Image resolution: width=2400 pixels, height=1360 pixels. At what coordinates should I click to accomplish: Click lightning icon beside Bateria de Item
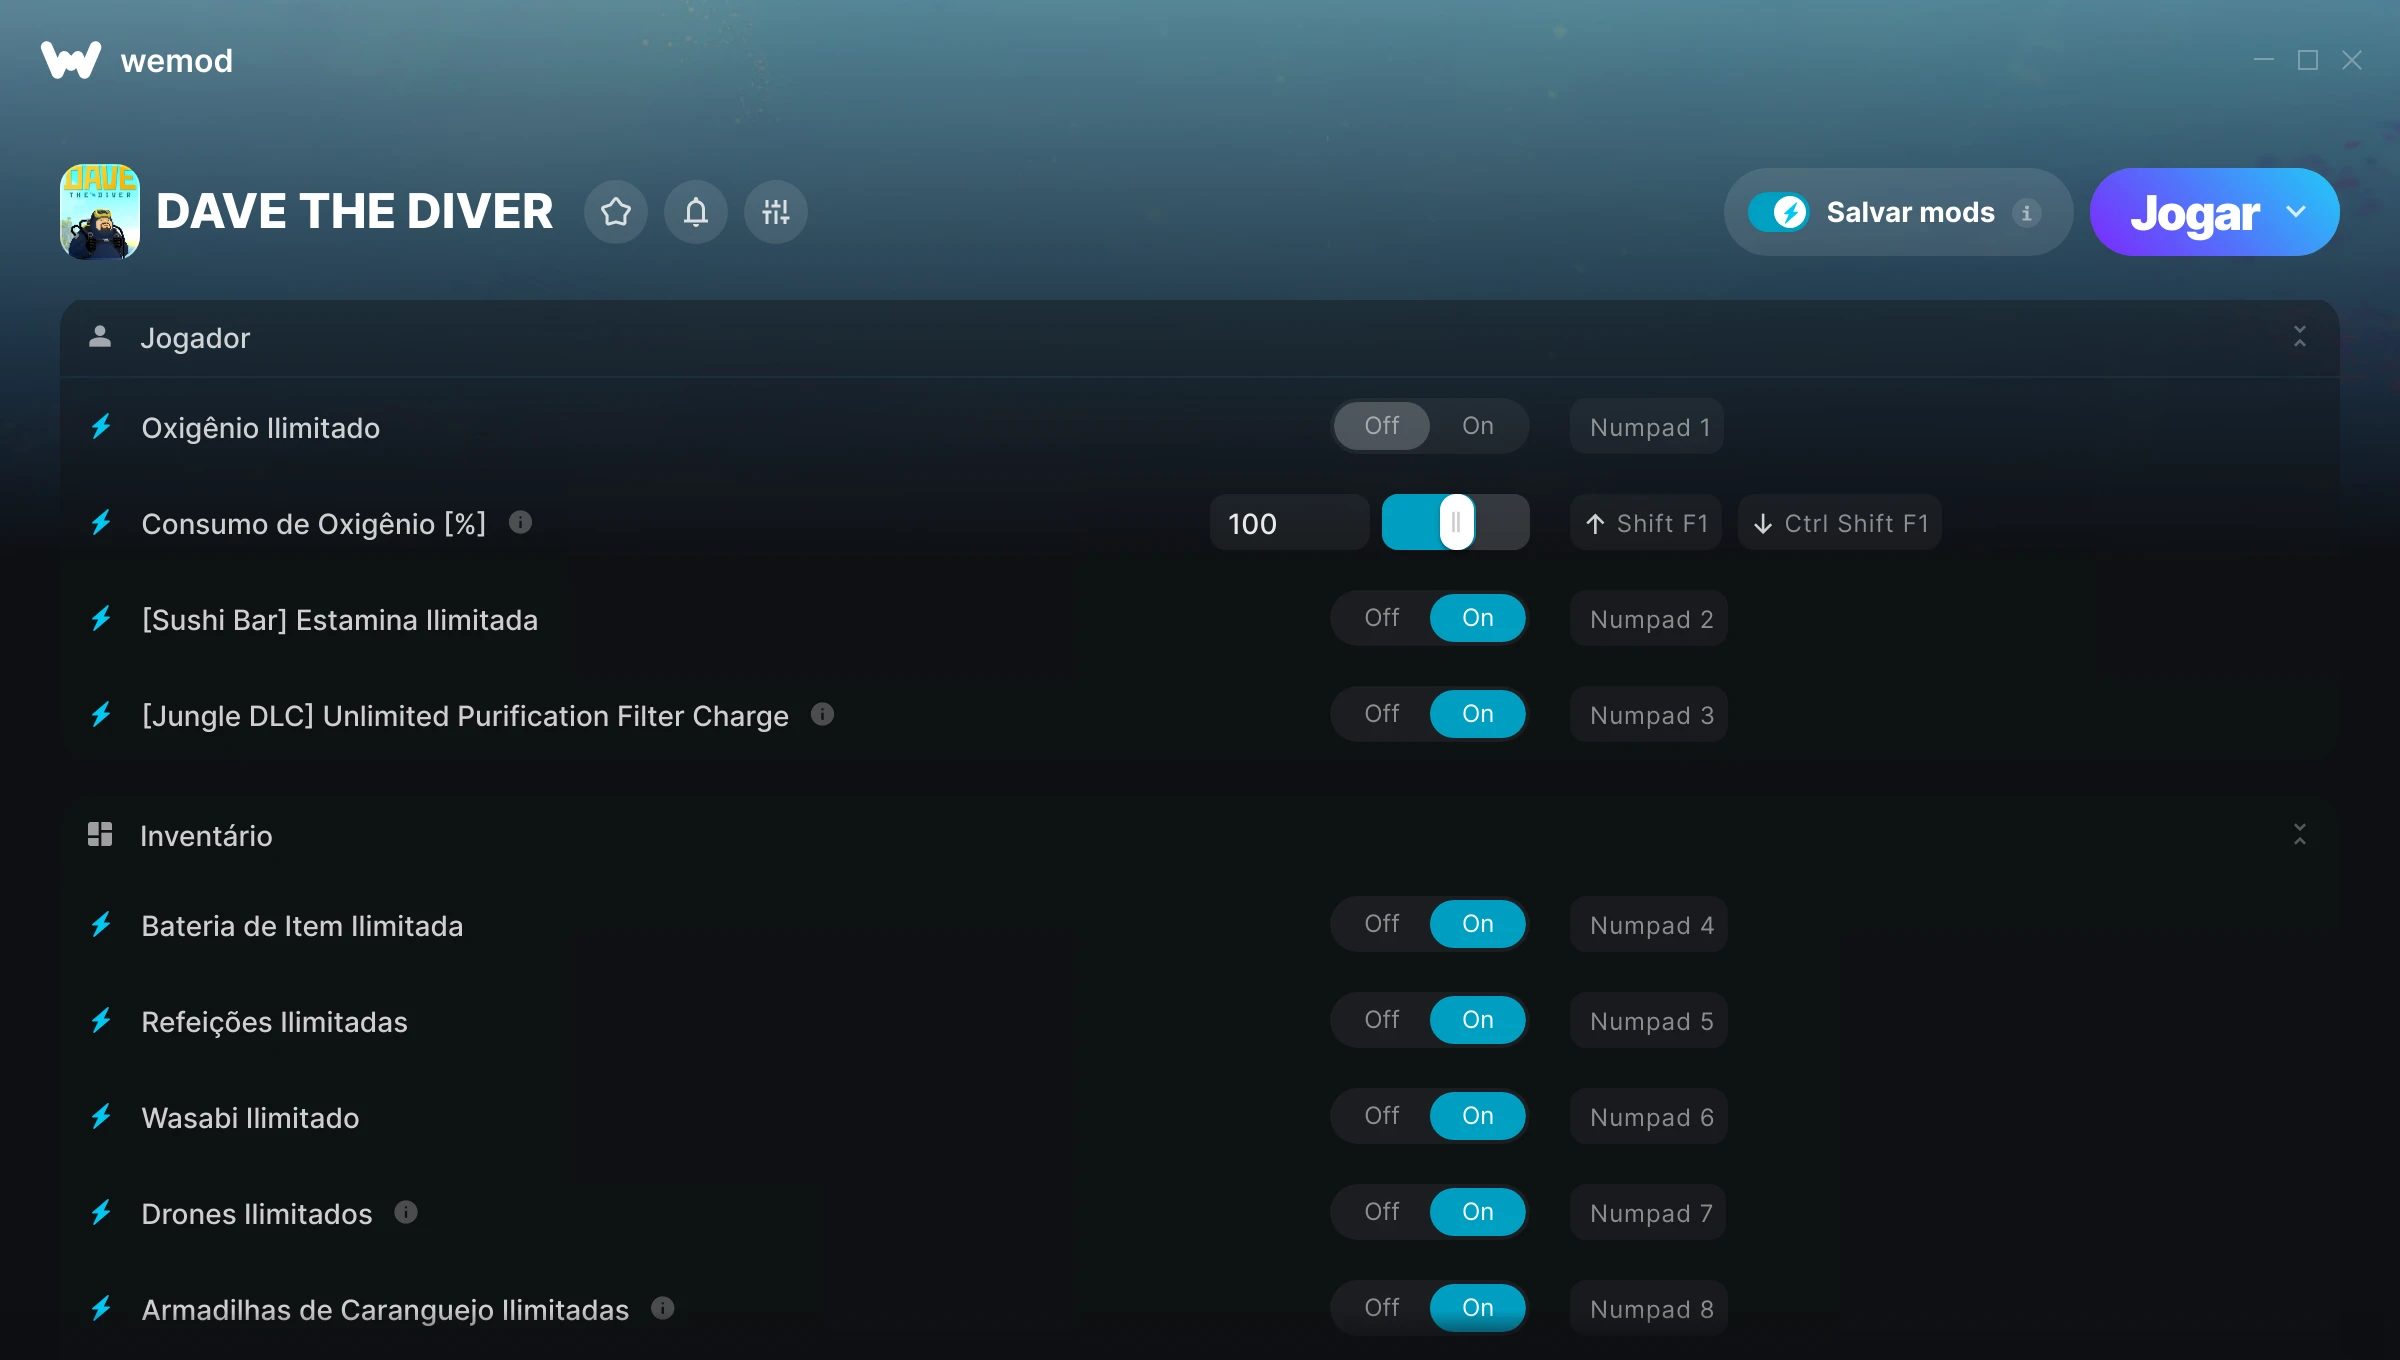click(101, 925)
